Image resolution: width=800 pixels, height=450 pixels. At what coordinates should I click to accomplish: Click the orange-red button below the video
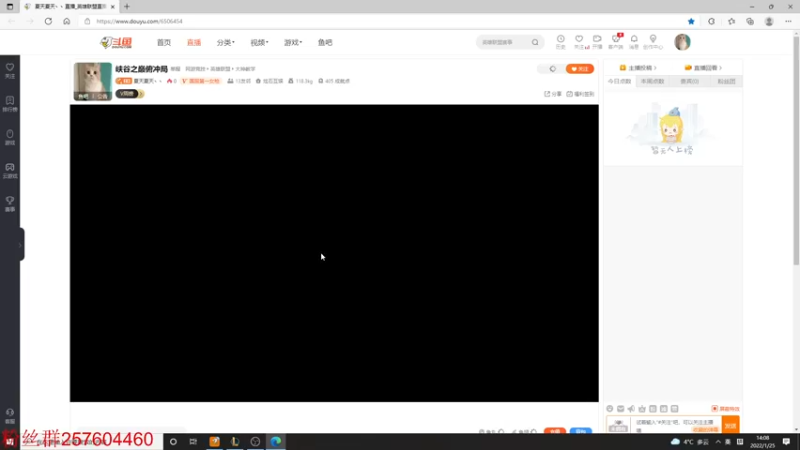click(x=555, y=432)
